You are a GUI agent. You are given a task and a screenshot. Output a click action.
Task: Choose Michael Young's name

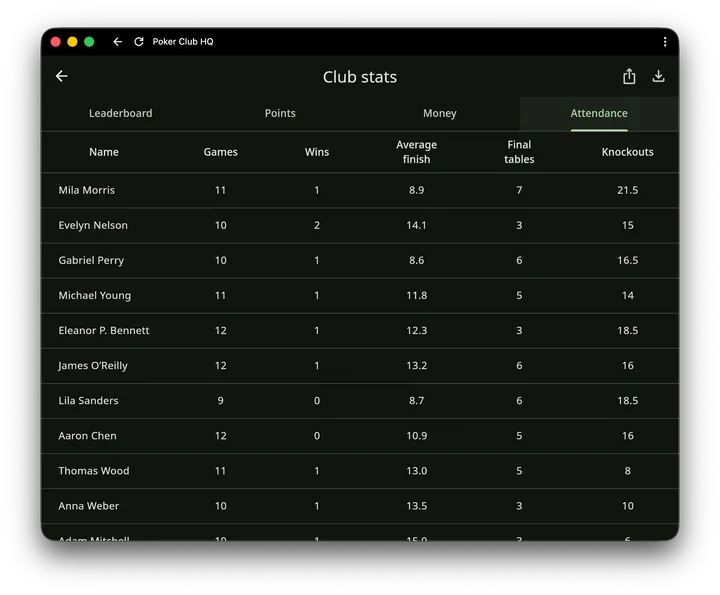[95, 296]
